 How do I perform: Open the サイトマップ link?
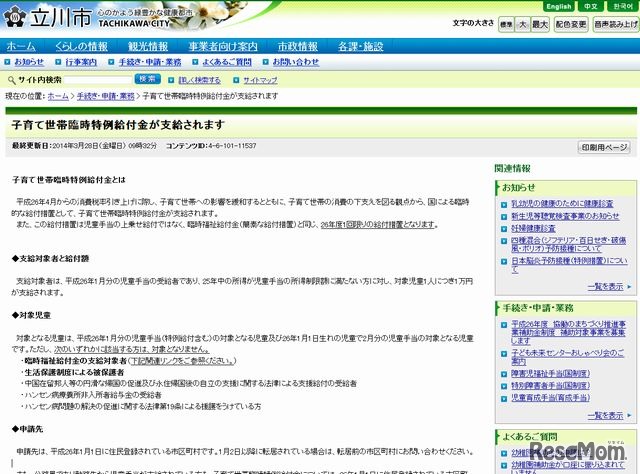pos(260,80)
